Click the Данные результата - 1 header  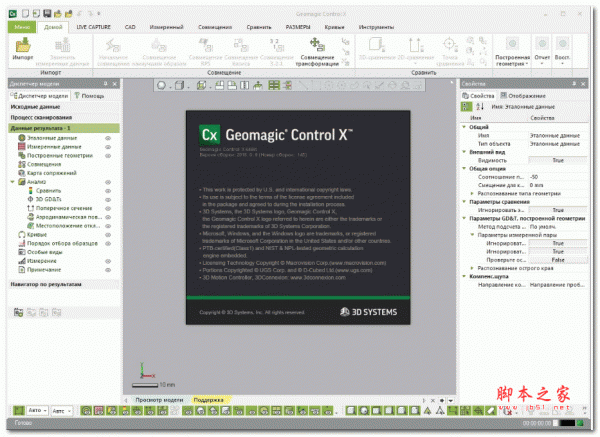pyautogui.click(x=64, y=128)
